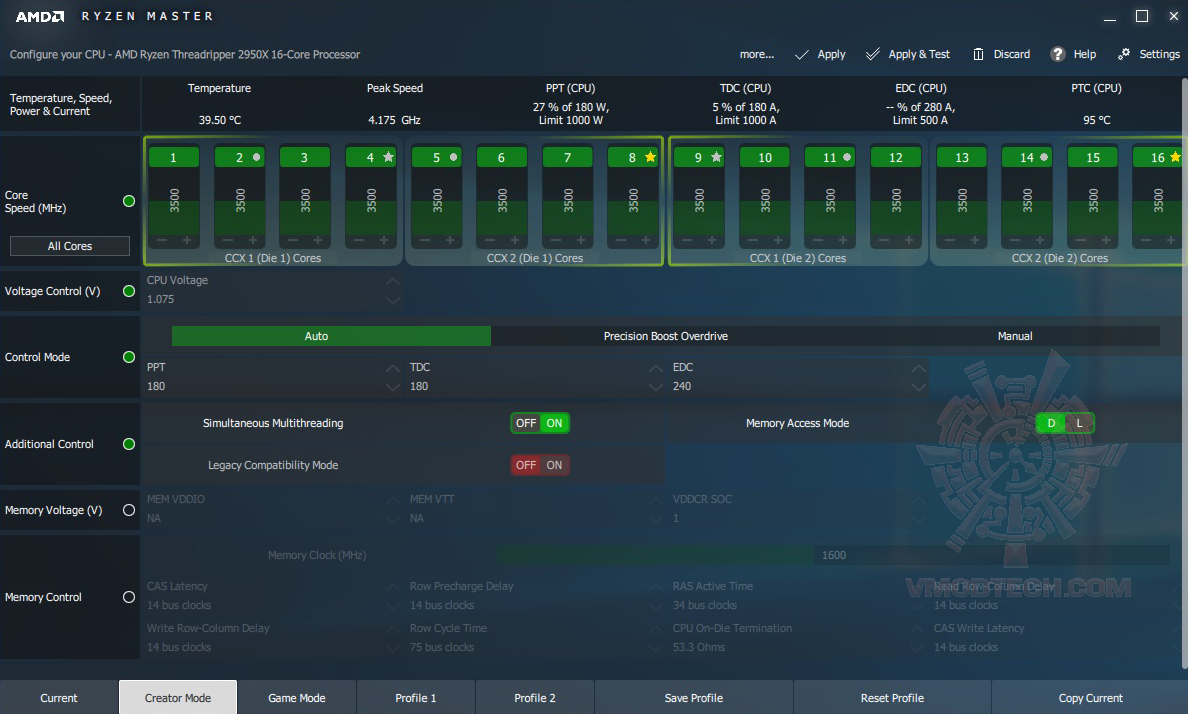
Task: Enable the Memory Voltage section circle
Action: [129, 510]
